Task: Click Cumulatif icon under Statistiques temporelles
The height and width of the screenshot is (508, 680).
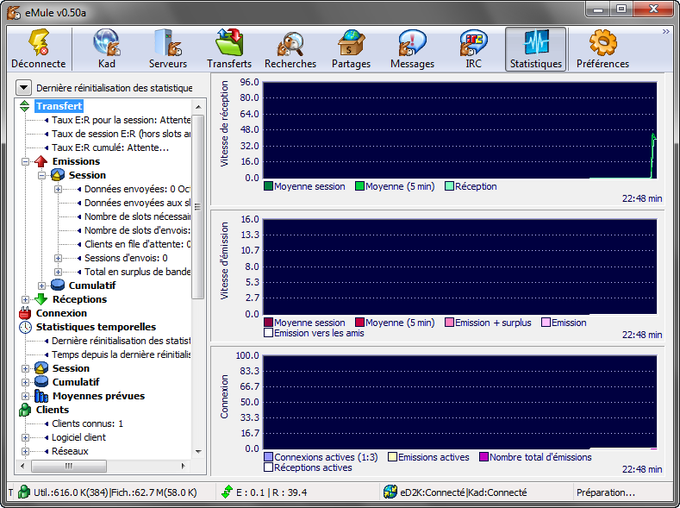Action: [41, 382]
